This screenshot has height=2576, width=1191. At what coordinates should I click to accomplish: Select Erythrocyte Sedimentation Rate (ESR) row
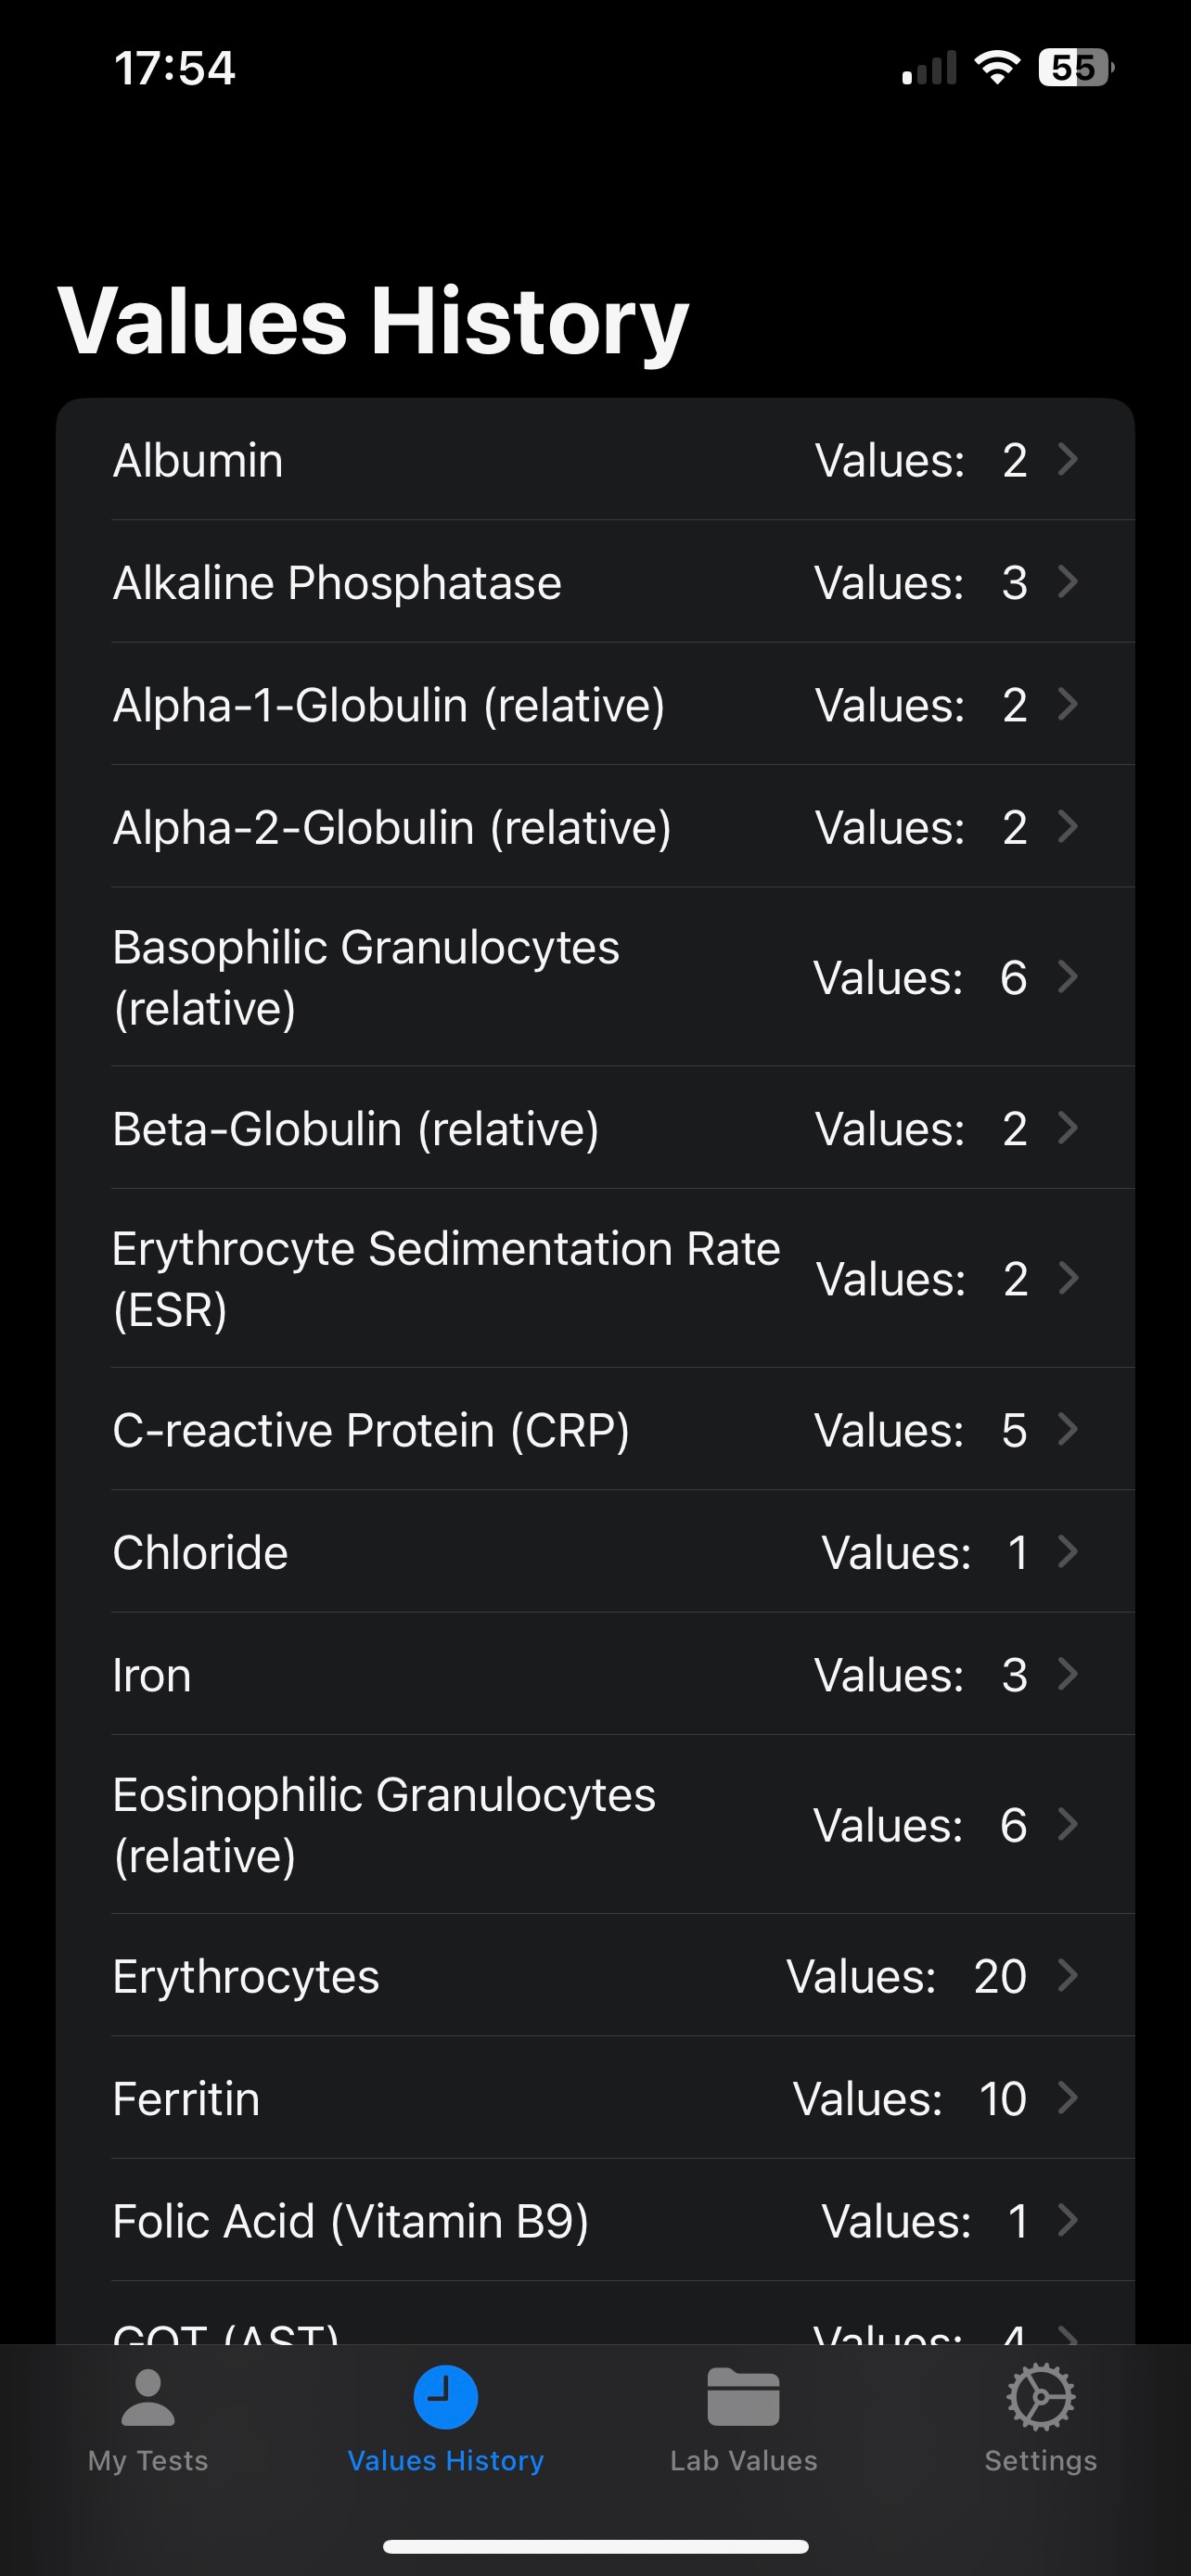pos(595,1278)
